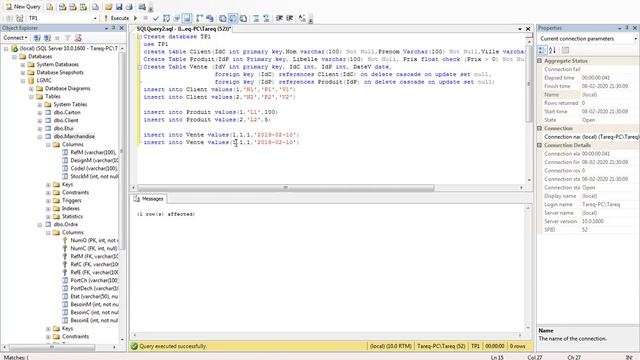
Task: Open a New Query window
Action: point(23,7)
